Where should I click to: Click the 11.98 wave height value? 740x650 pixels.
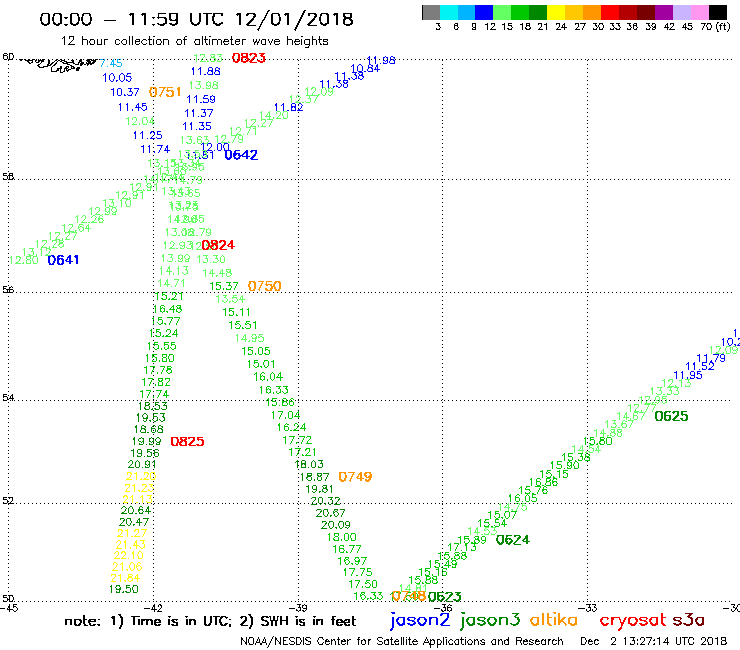point(381,60)
